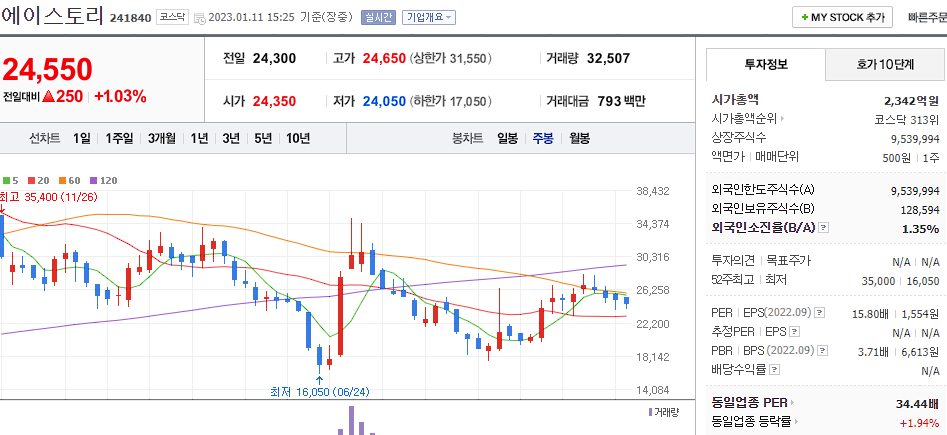Select the 1년 line chart range
947x435 pixels.
point(199,138)
